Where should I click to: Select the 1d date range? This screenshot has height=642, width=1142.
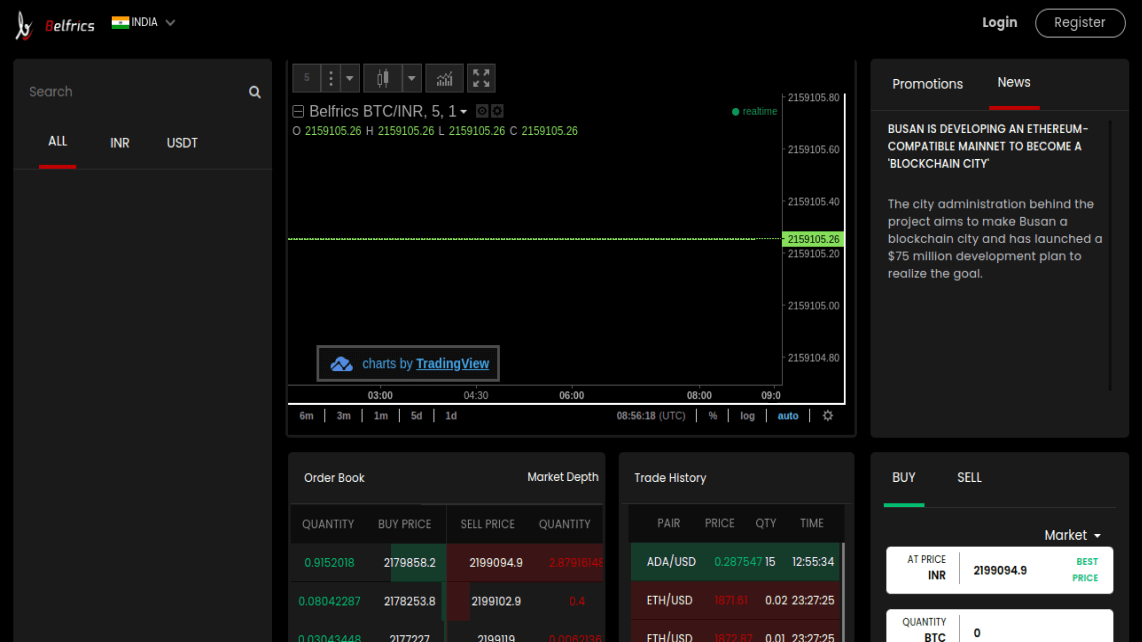coord(451,415)
